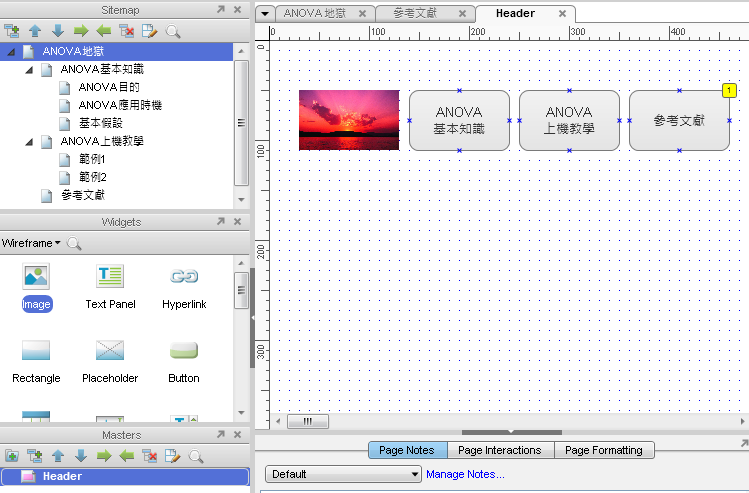Select the Rectangle widget
The width and height of the screenshot is (749, 493).
click(36, 362)
